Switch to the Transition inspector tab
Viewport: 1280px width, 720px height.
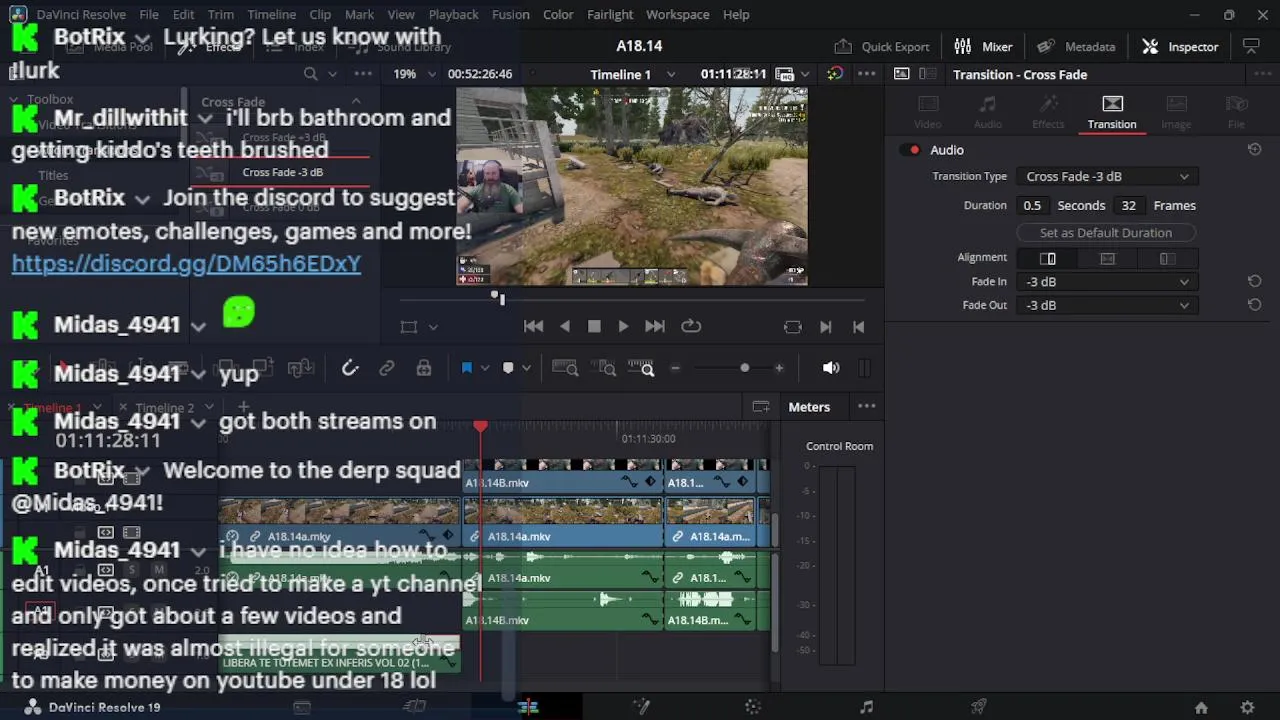point(1112,112)
